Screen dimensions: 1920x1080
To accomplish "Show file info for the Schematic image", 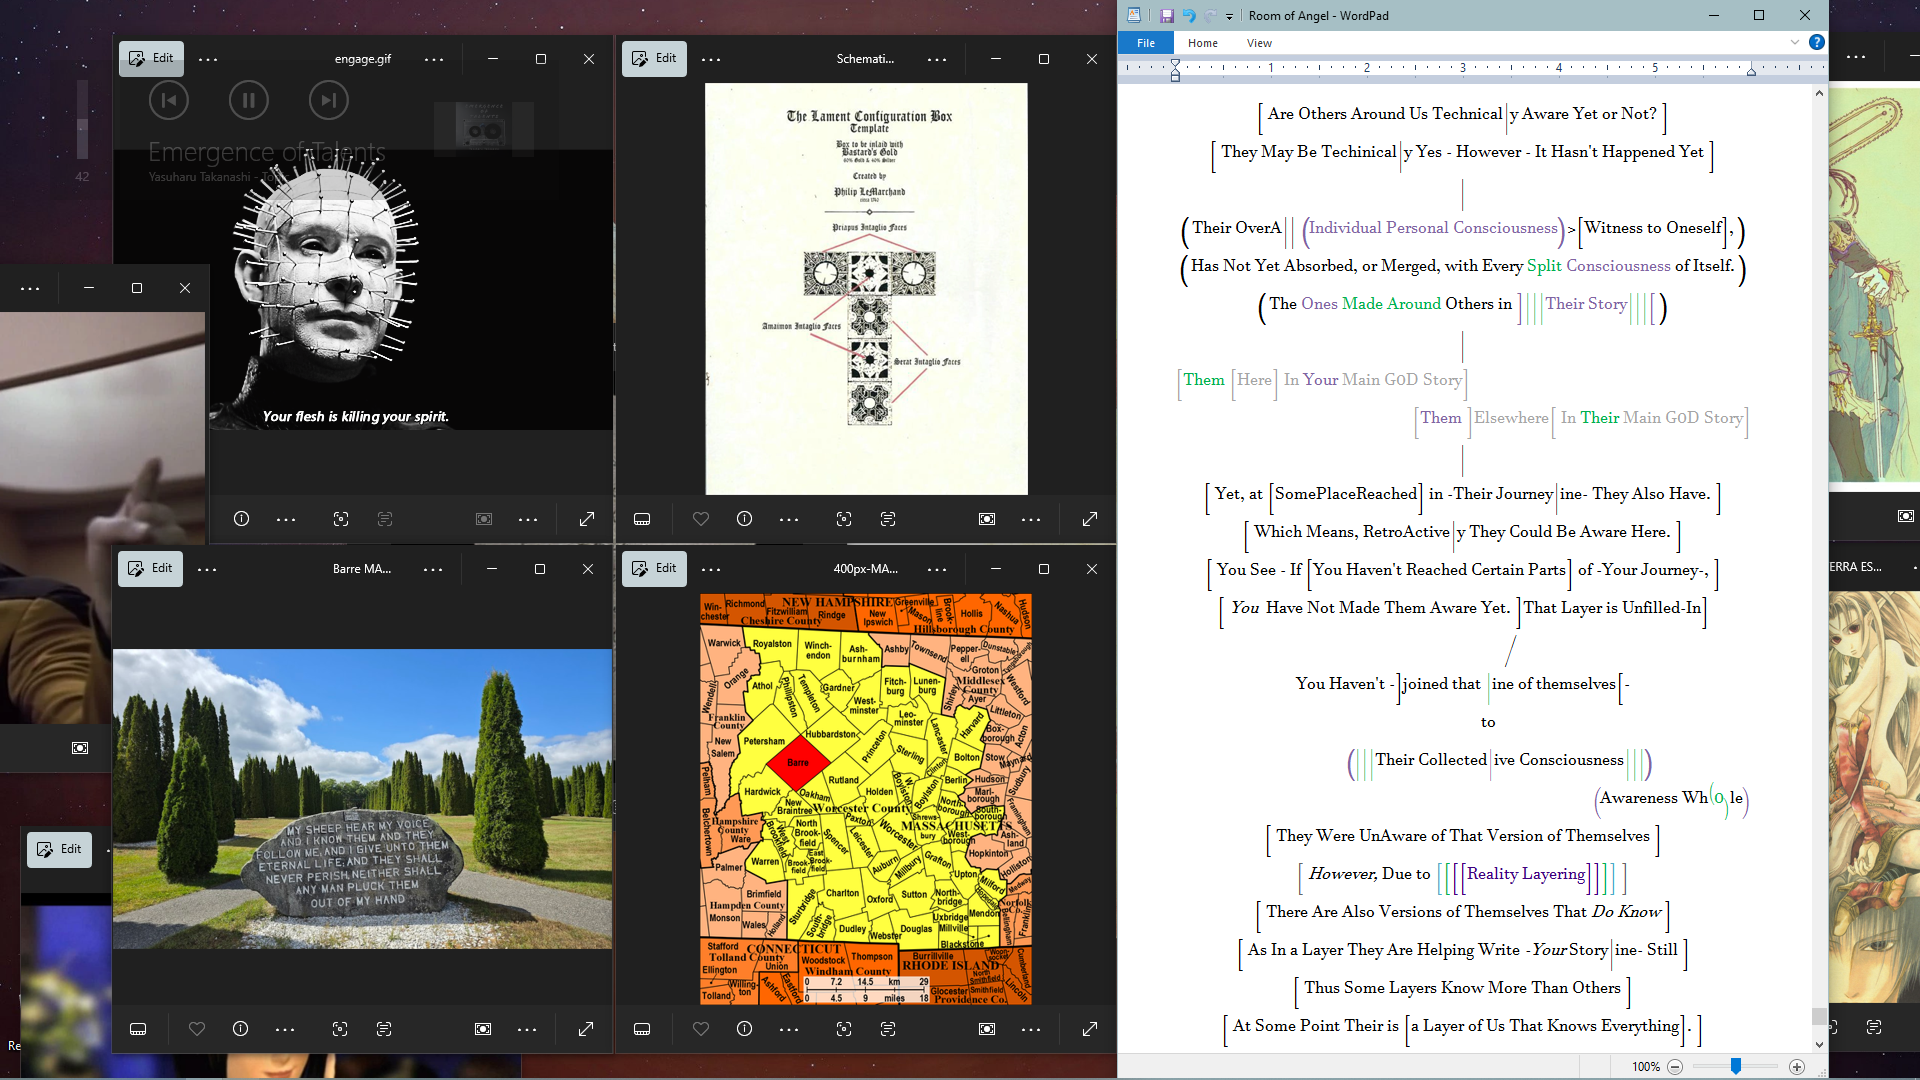I will pos(744,519).
